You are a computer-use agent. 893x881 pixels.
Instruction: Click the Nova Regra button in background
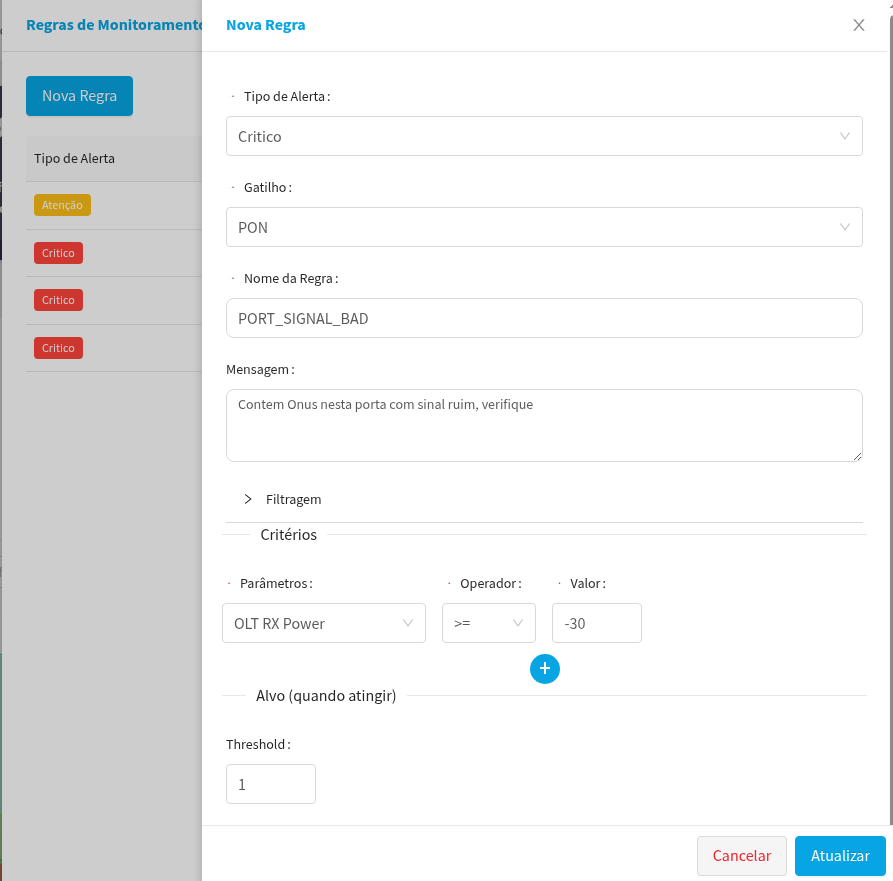tap(79, 96)
